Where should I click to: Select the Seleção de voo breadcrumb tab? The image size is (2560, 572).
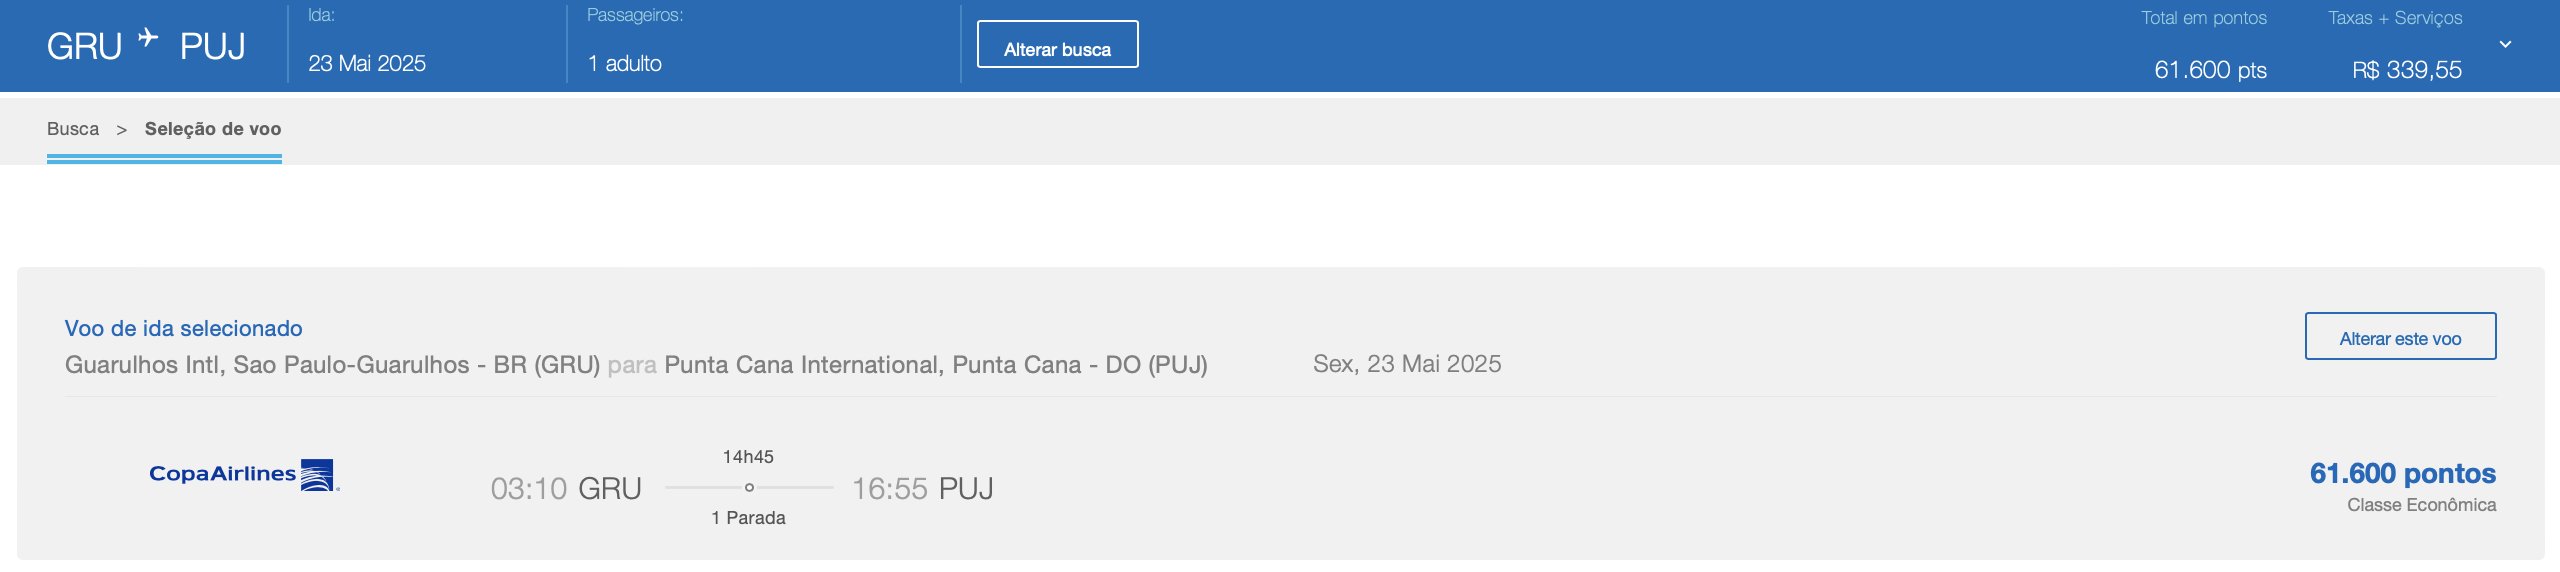tap(213, 129)
